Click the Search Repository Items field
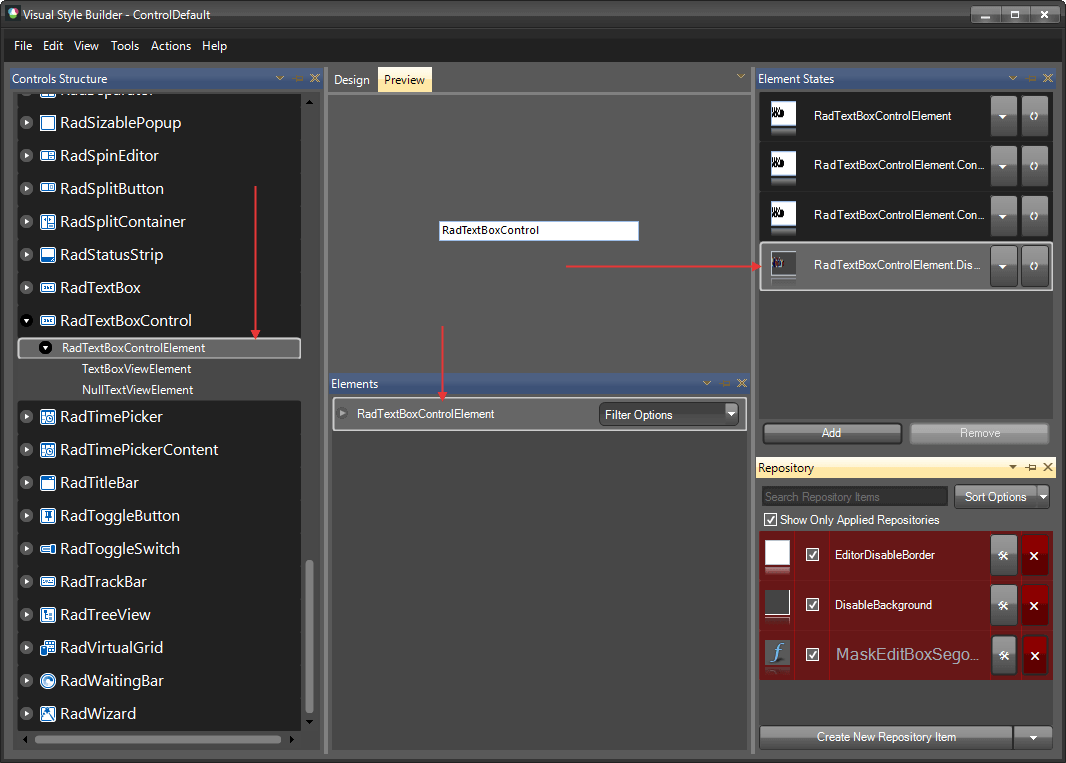The image size is (1066, 763). pyautogui.click(x=853, y=496)
